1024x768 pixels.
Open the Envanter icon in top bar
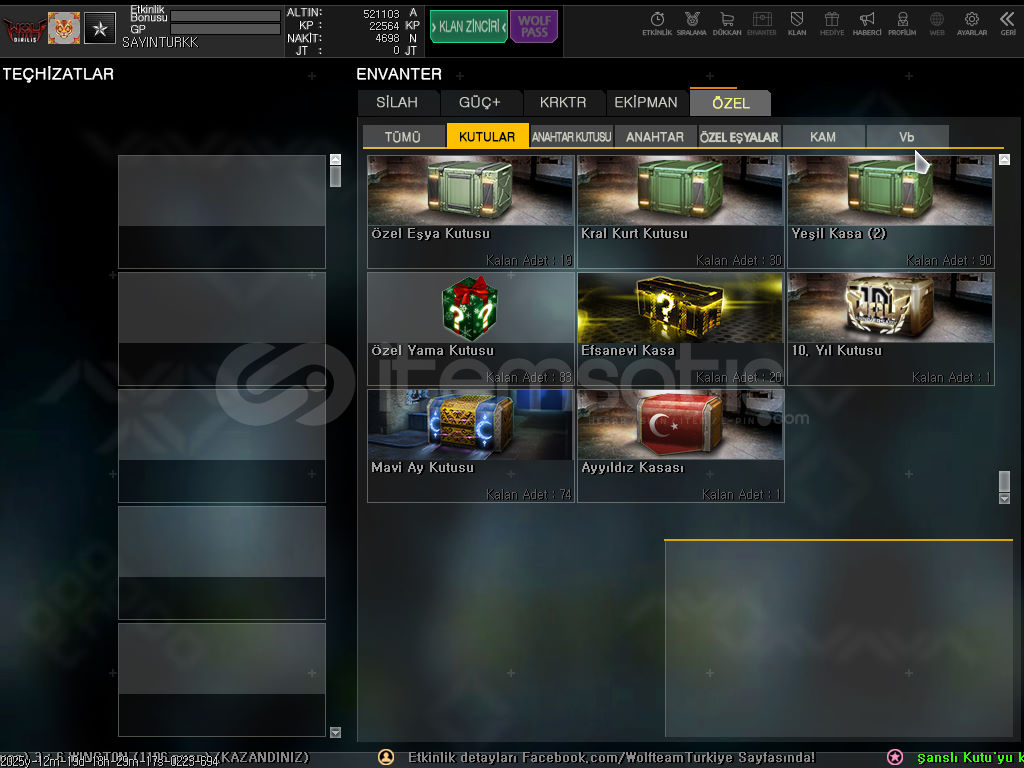click(x=761, y=24)
